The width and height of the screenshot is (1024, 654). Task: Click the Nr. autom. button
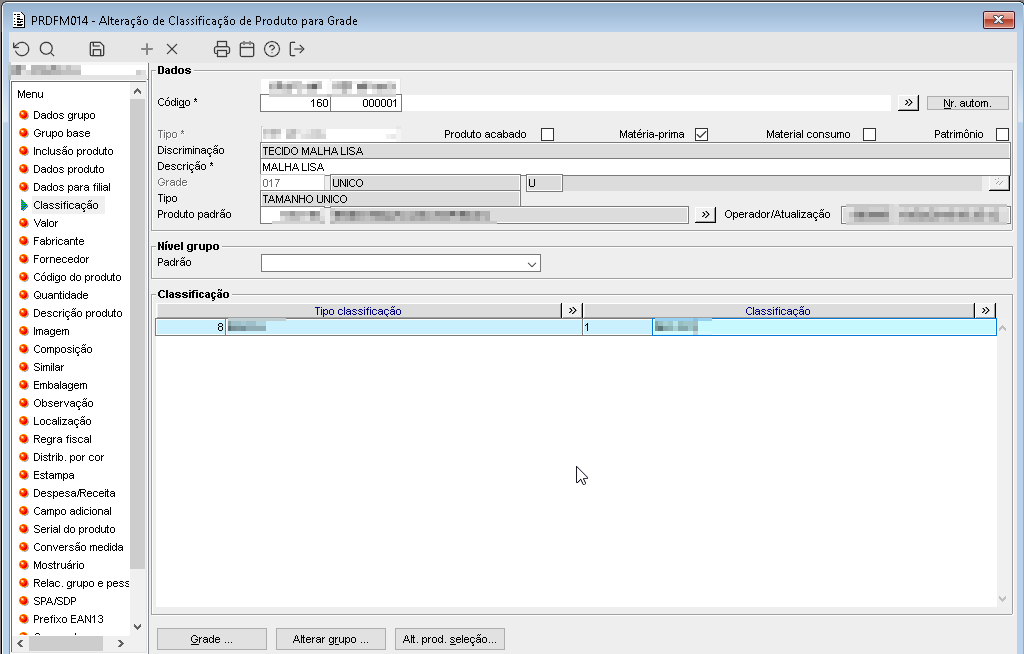click(x=967, y=103)
